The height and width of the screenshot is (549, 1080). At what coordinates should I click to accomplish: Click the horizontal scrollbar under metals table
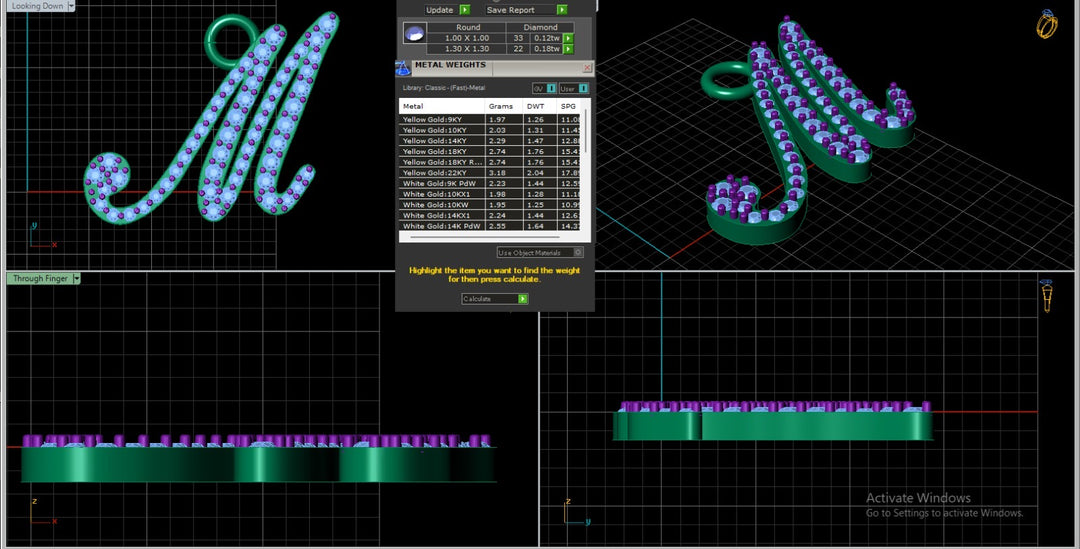click(x=490, y=238)
